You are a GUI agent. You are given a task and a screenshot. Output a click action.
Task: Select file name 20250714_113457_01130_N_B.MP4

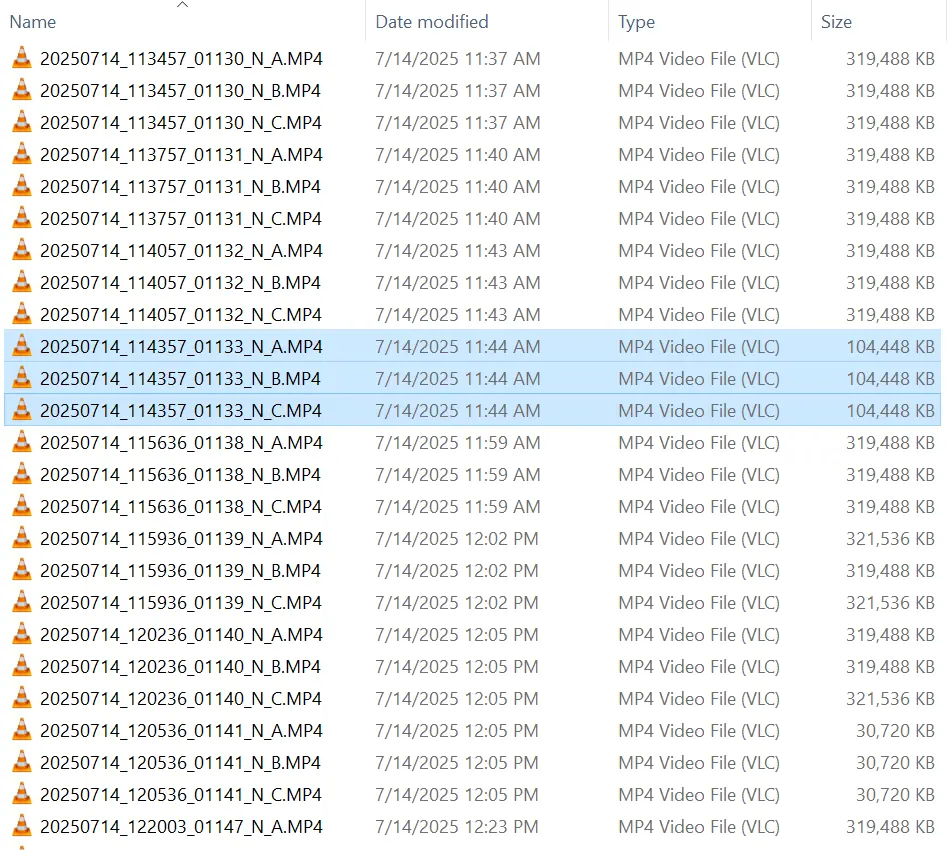pos(180,91)
